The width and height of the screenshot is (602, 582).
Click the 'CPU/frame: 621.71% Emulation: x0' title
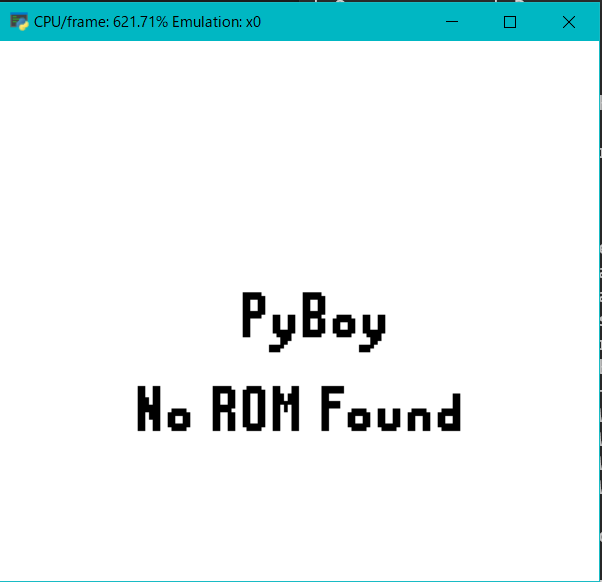coord(147,22)
